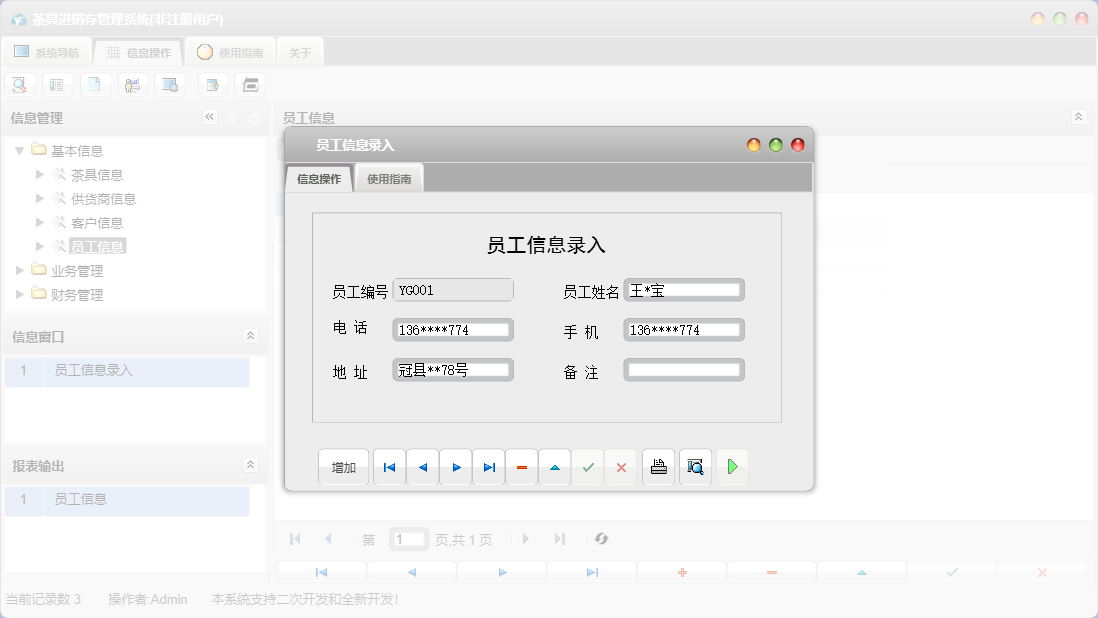Expand the 财务管理 folder
The width and height of the screenshot is (1098, 618).
(x=17, y=294)
